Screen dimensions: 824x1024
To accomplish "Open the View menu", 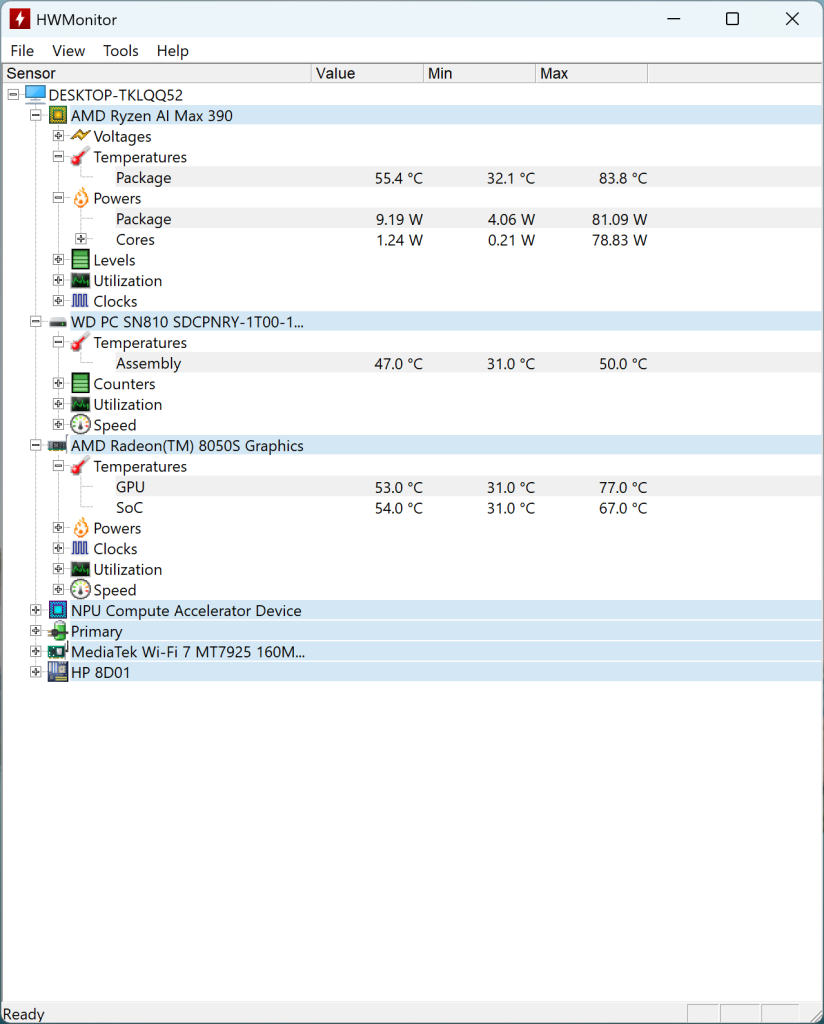I will point(69,51).
